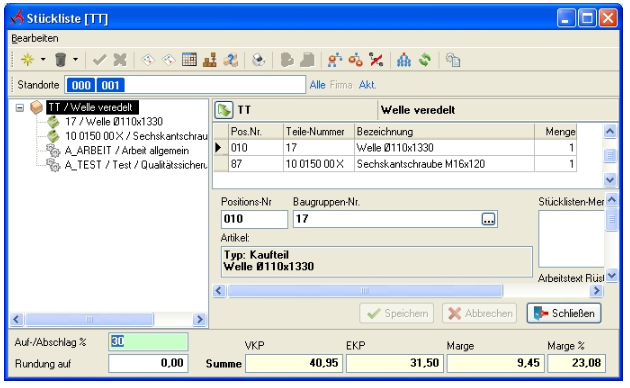This screenshot has width=630, height=388.
Task: Click the stacked boxes structure toolbar icon
Action: 210,60
